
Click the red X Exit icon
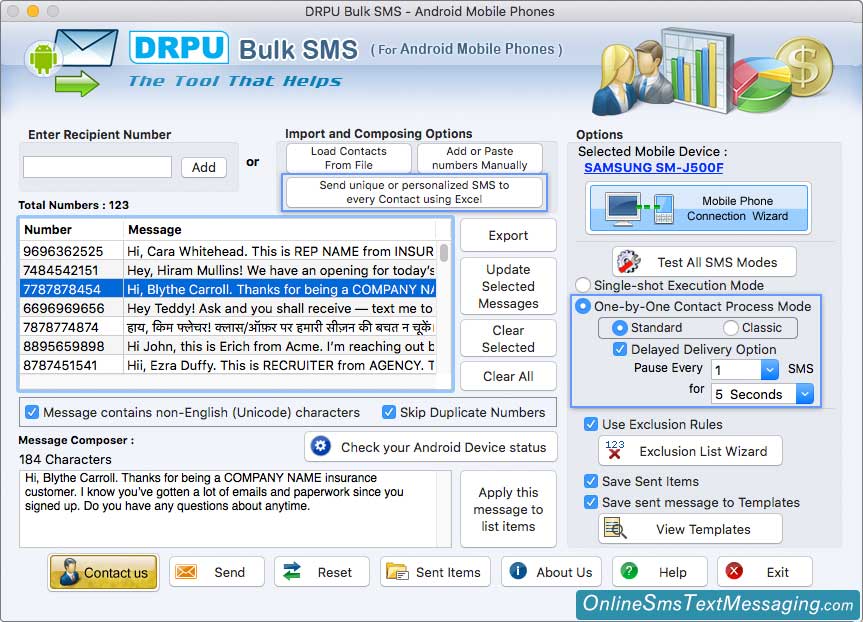pyautogui.click(x=734, y=571)
